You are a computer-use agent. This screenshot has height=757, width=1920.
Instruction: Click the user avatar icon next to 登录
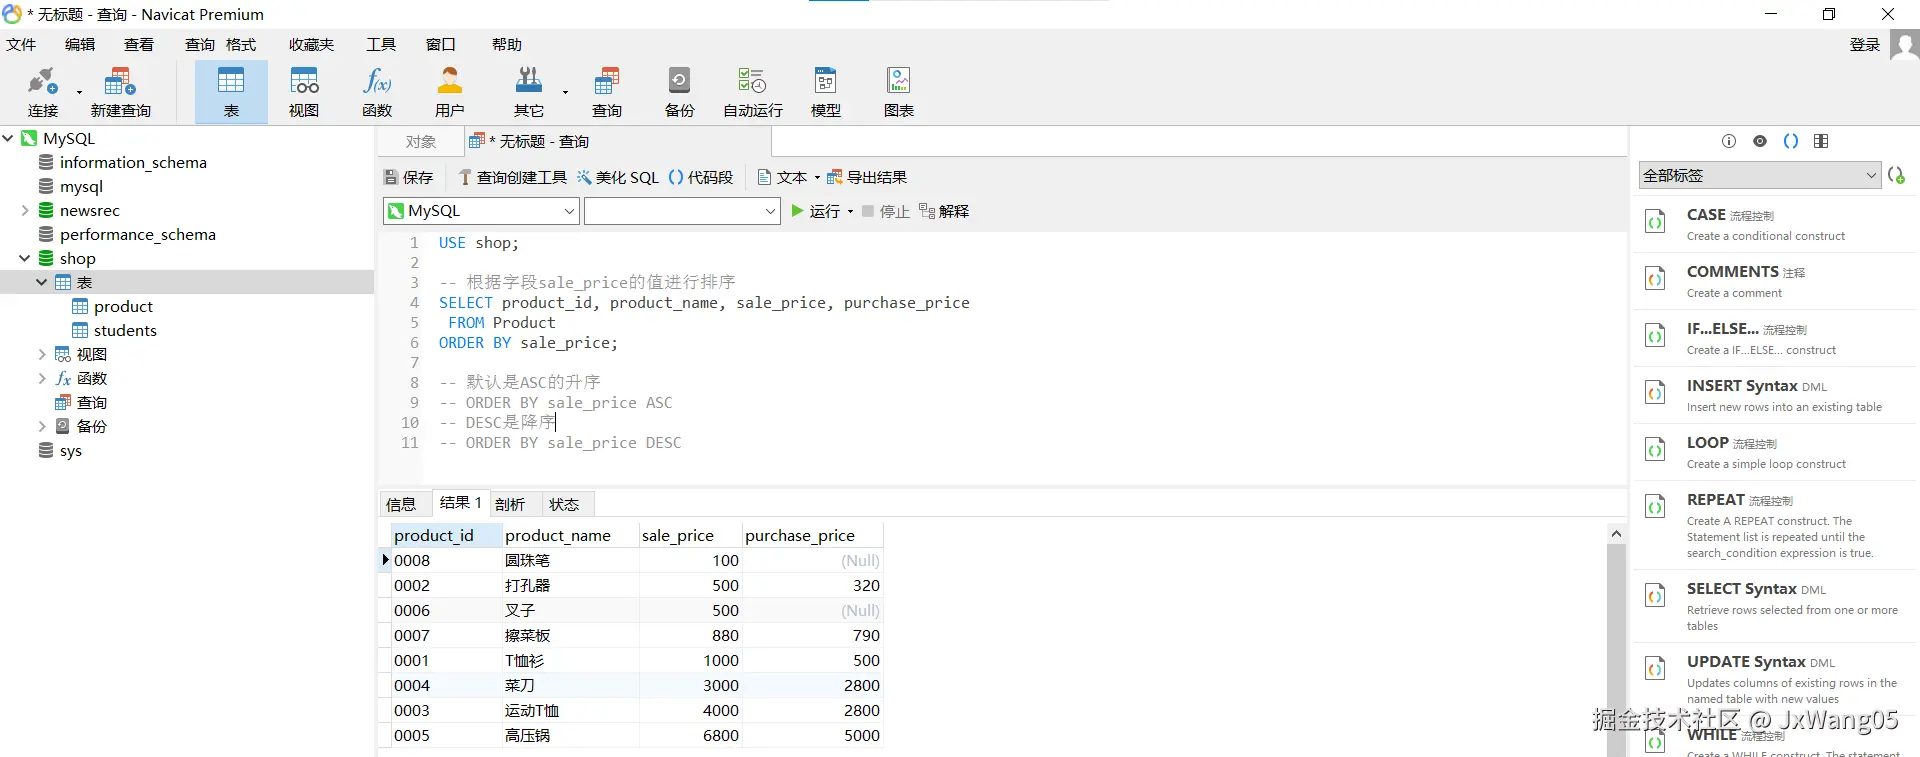(x=1904, y=45)
